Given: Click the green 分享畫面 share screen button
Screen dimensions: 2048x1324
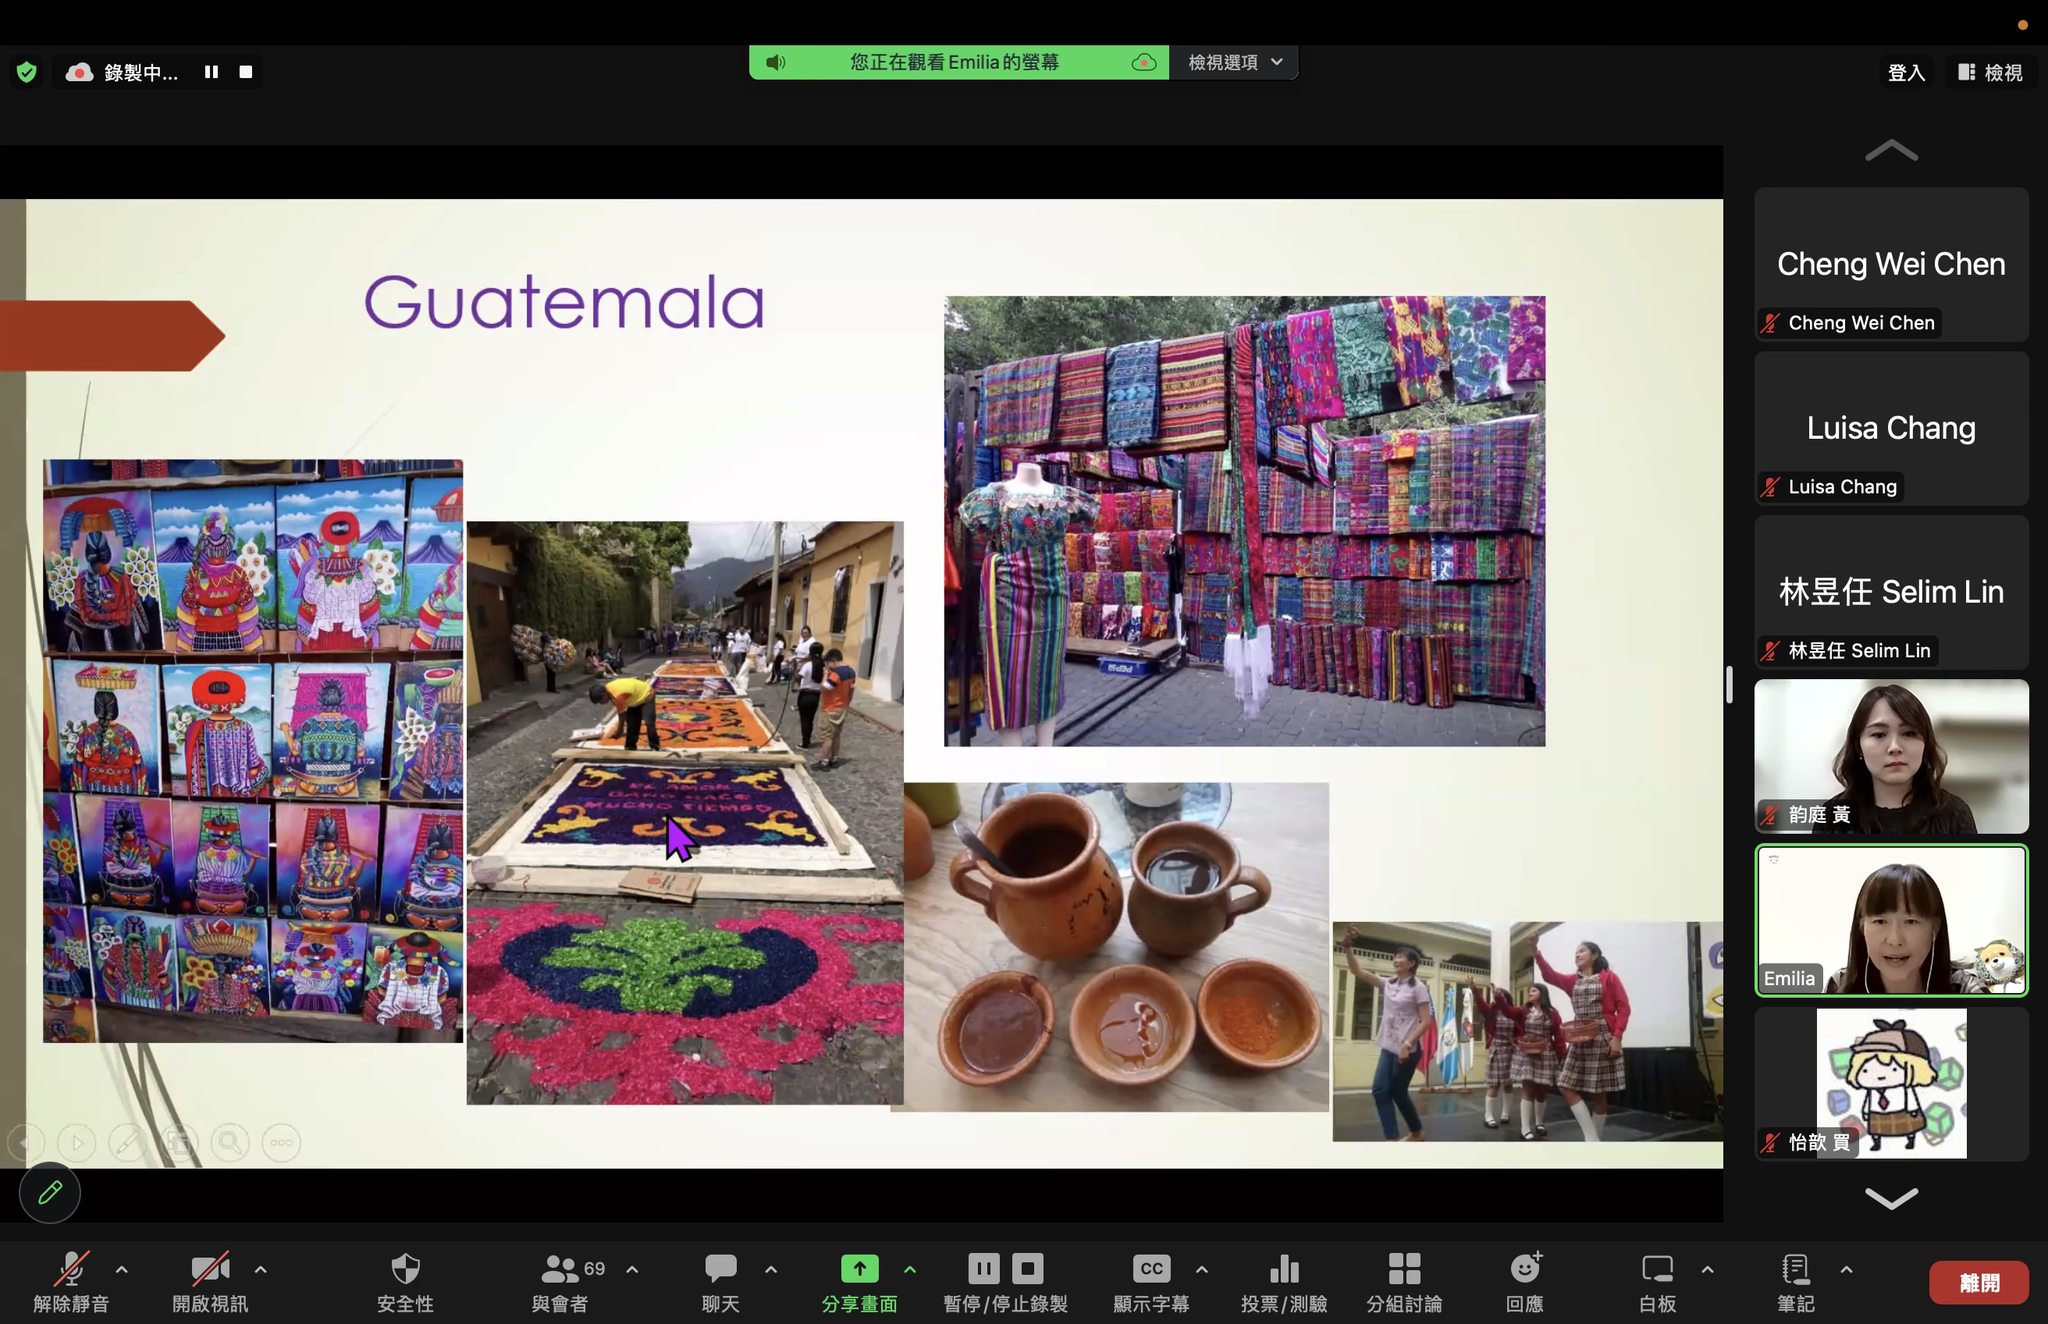Looking at the screenshot, I should (x=859, y=1282).
